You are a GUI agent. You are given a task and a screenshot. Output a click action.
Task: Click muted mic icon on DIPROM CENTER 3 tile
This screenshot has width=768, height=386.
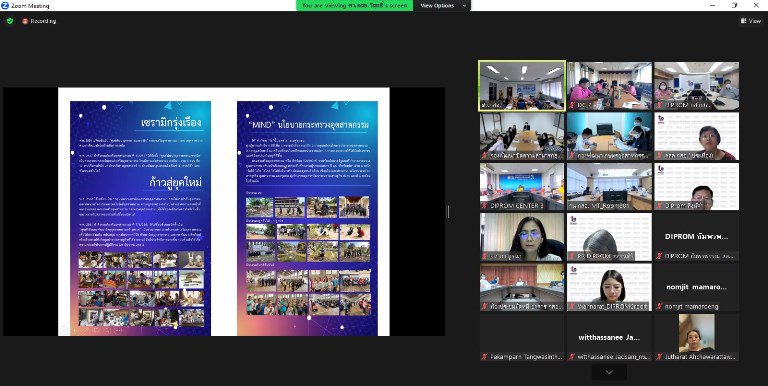(485, 206)
